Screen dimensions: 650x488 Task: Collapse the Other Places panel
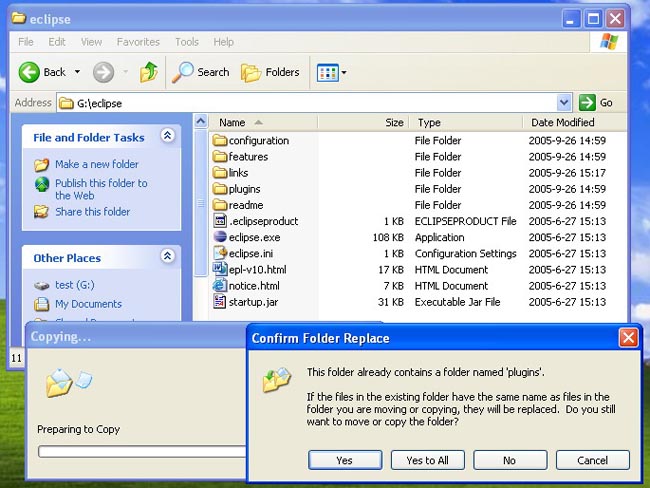(x=168, y=257)
